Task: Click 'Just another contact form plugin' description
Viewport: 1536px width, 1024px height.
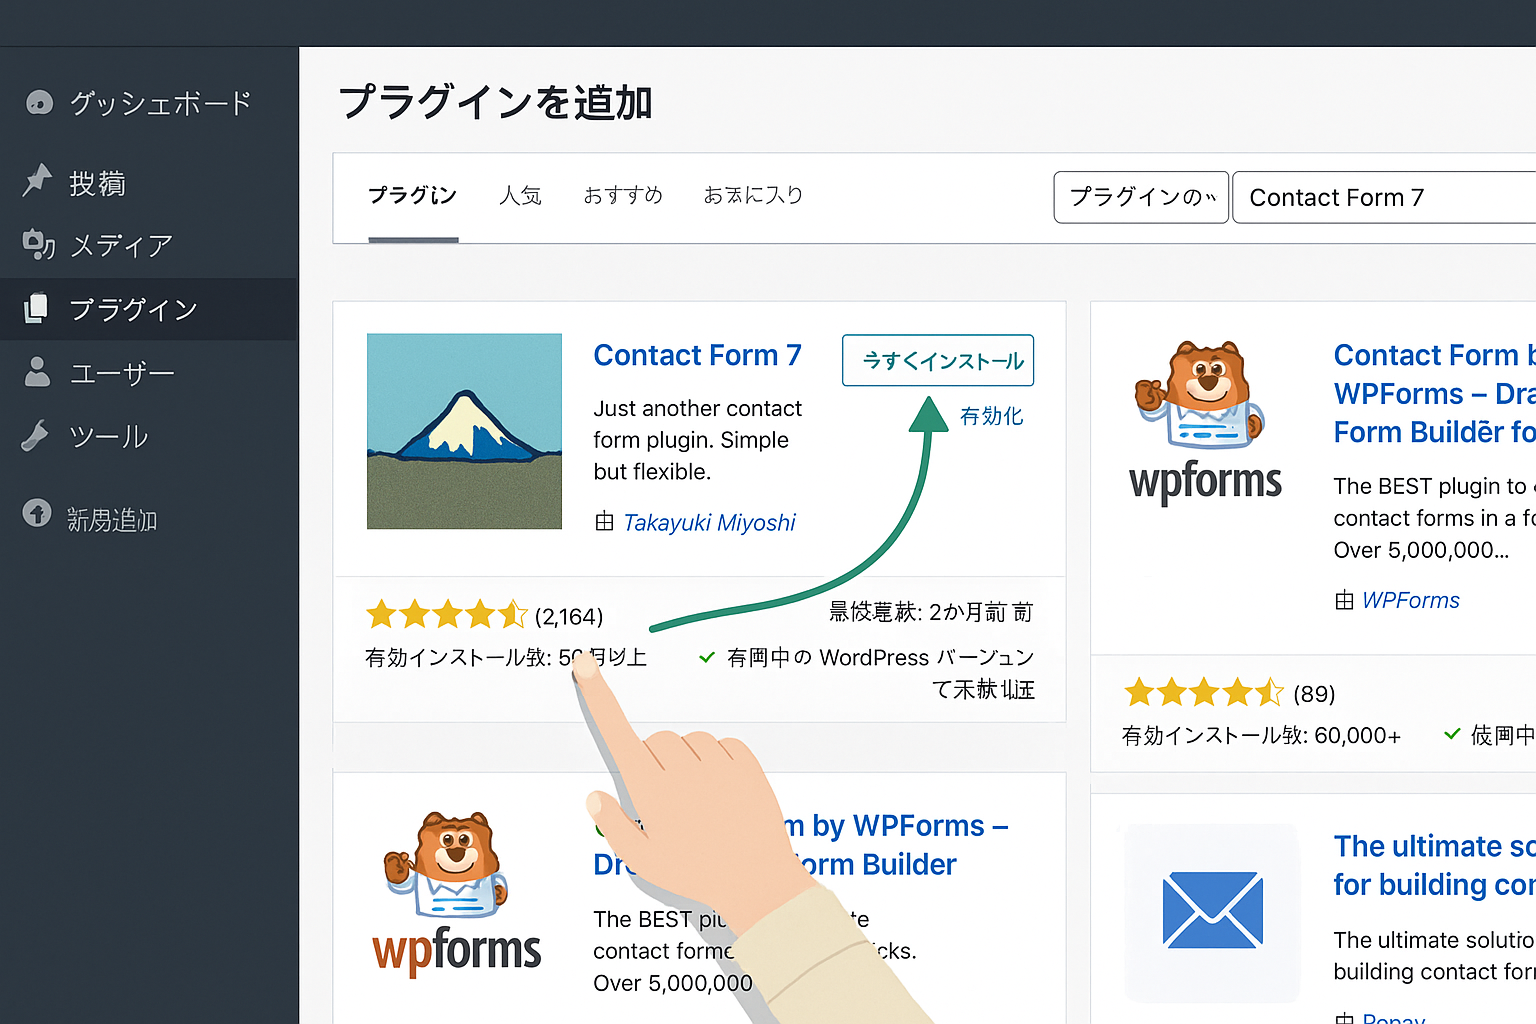Action: (697, 440)
